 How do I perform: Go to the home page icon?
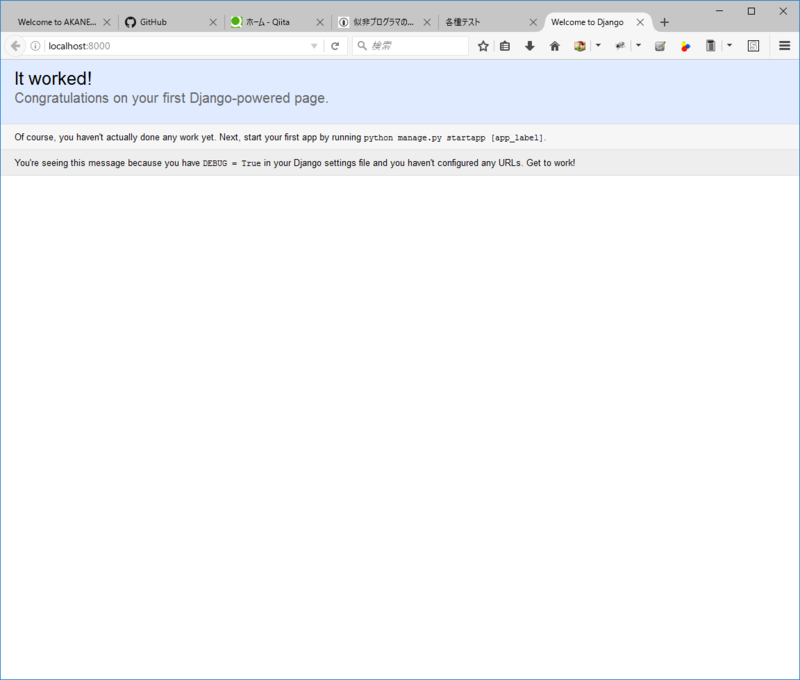(555, 46)
